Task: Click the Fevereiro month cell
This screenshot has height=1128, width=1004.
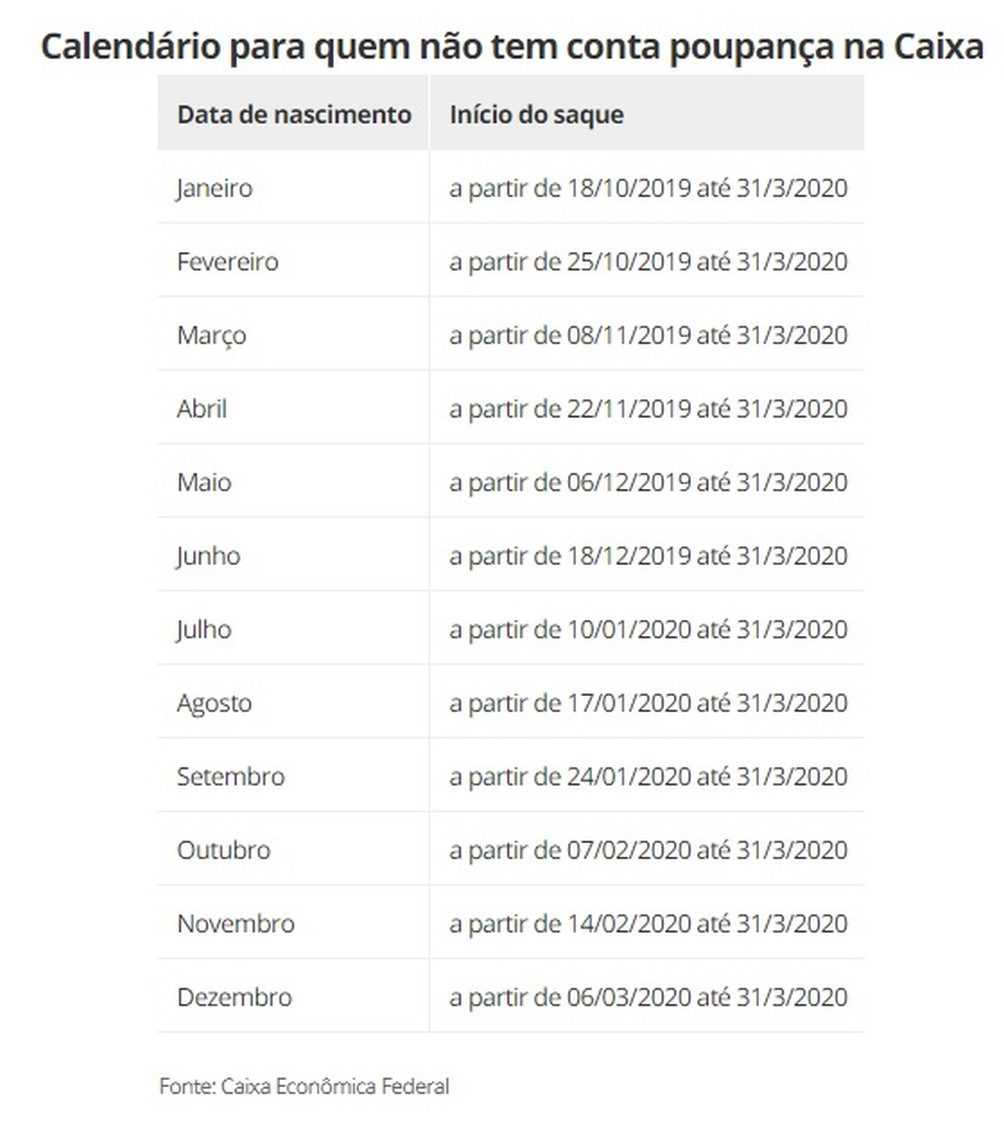Action: coord(228,262)
